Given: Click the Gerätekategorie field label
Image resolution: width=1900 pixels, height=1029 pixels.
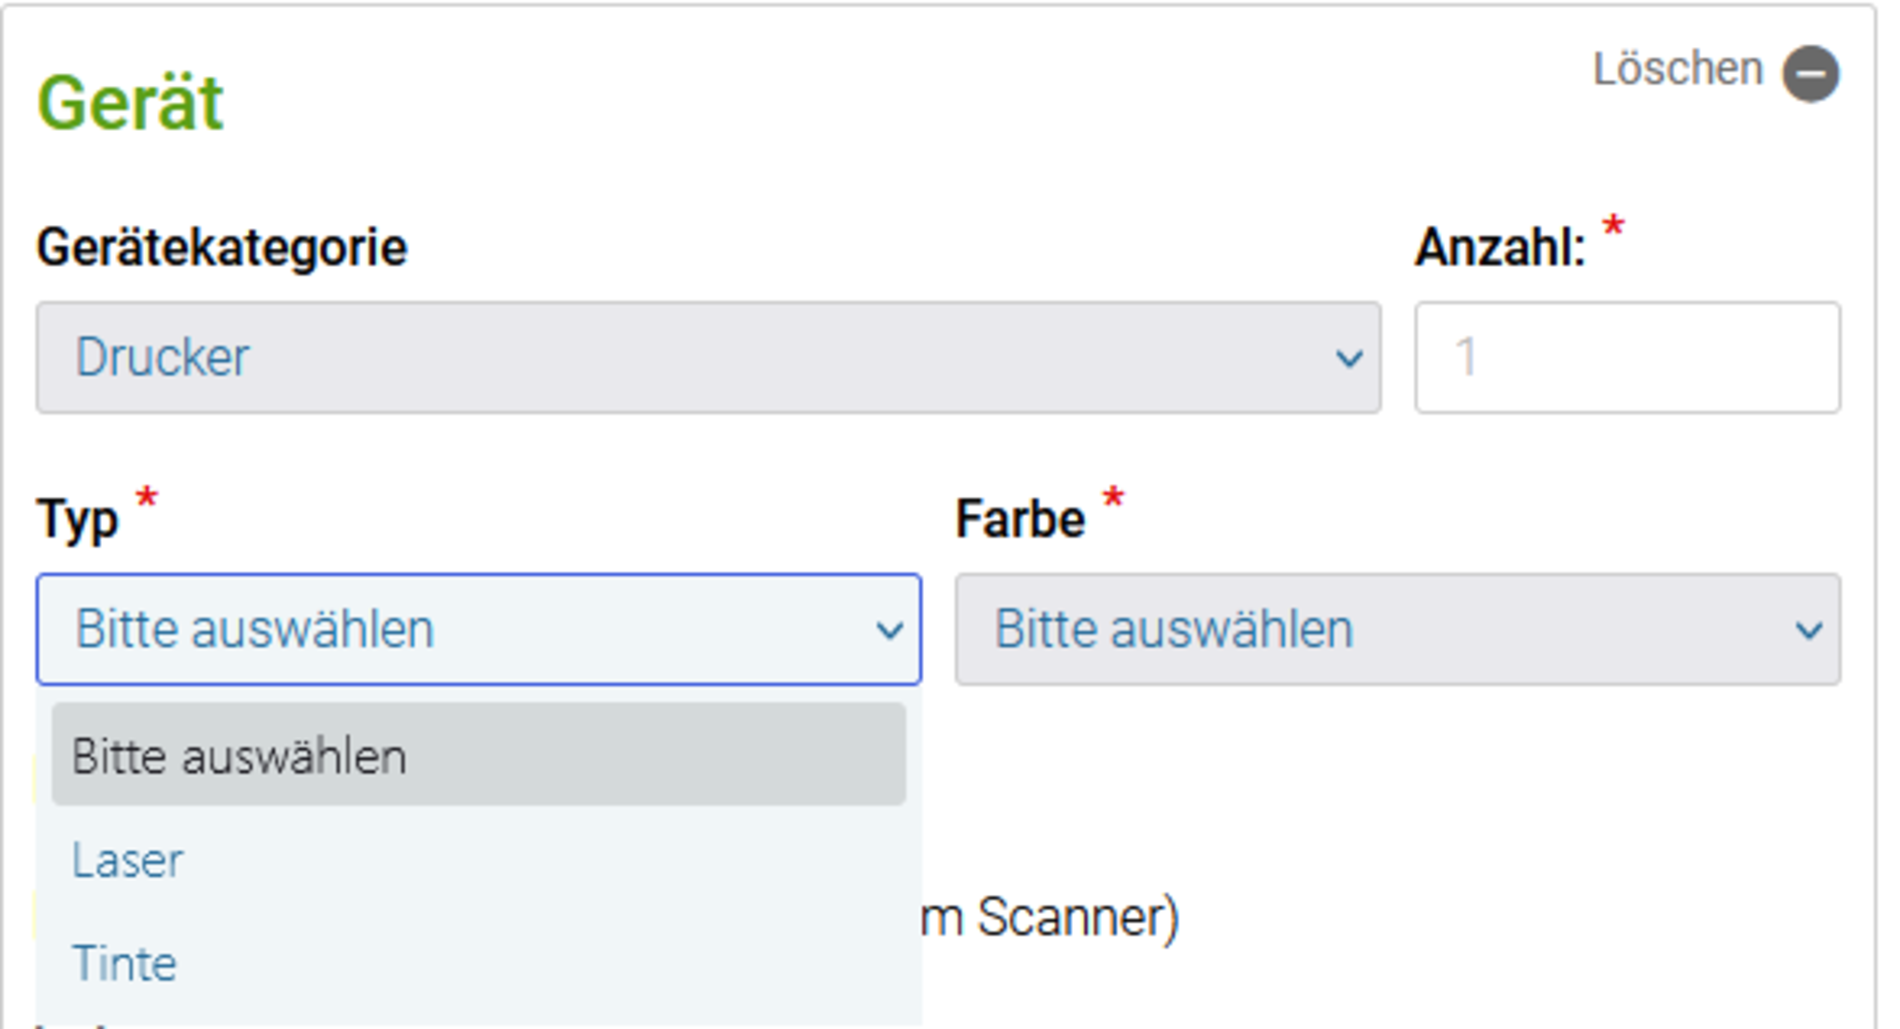Looking at the screenshot, I should pyautogui.click(x=222, y=247).
